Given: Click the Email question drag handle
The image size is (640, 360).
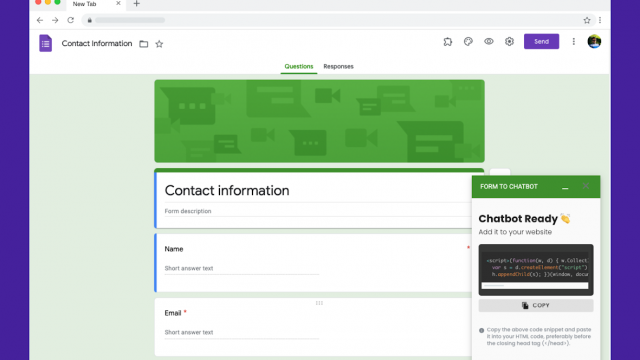Looking at the screenshot, I should click(x=319, y=303).
